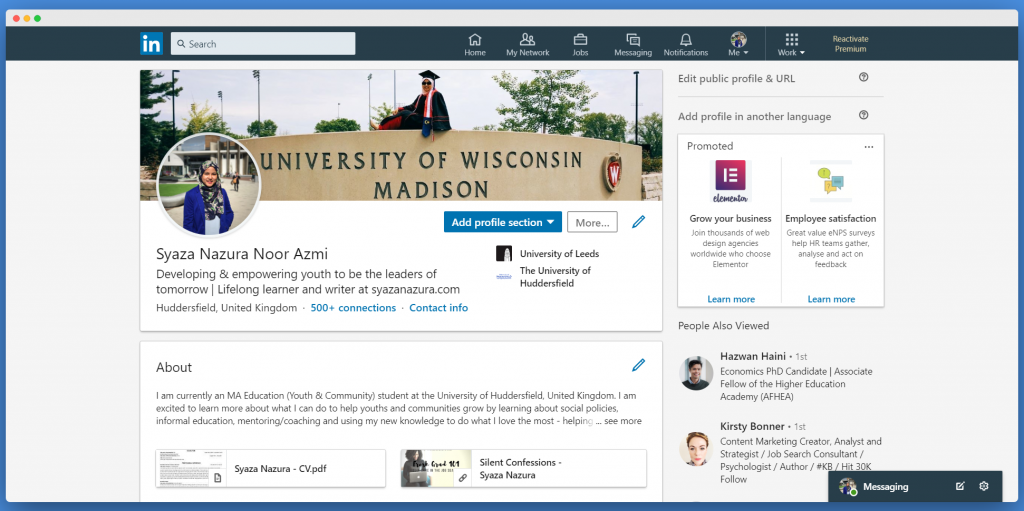
Task: Edit intro with the pencil icon beside More
Action: tap(639, 222)
